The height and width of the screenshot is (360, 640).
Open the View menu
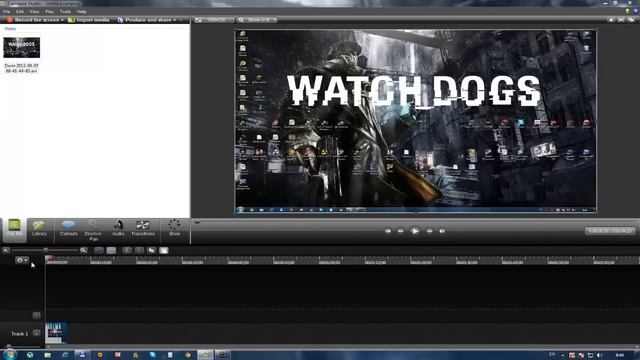(x=34, y=12)
